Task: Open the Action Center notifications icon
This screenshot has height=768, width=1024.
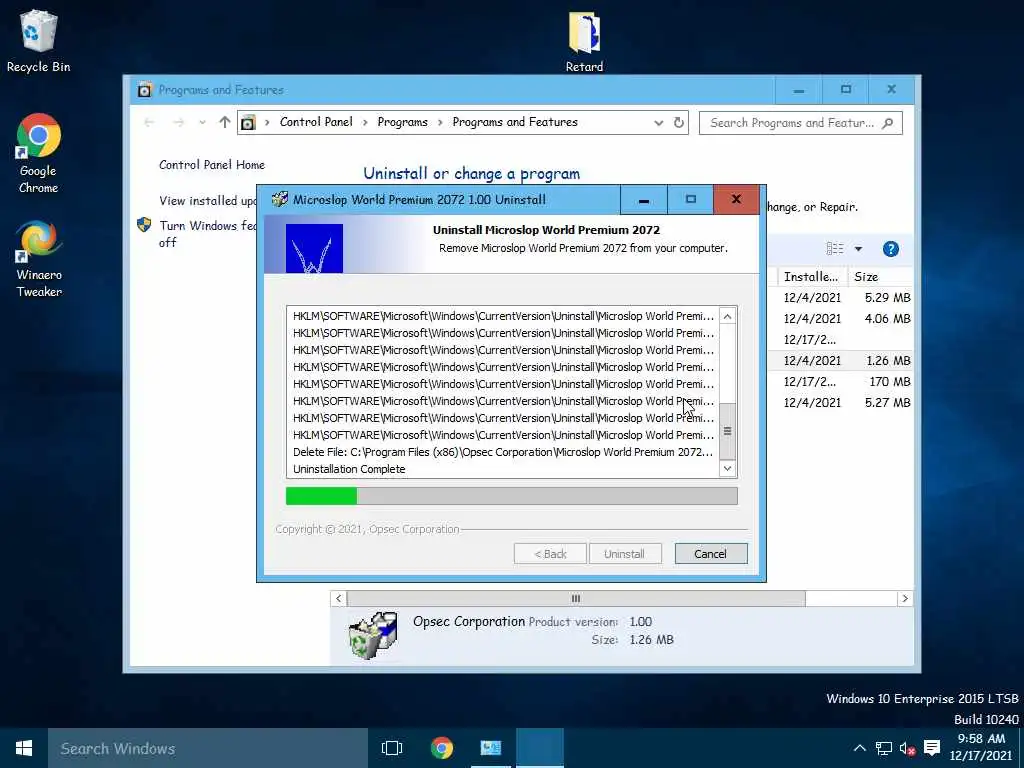Action: (932, 748)
